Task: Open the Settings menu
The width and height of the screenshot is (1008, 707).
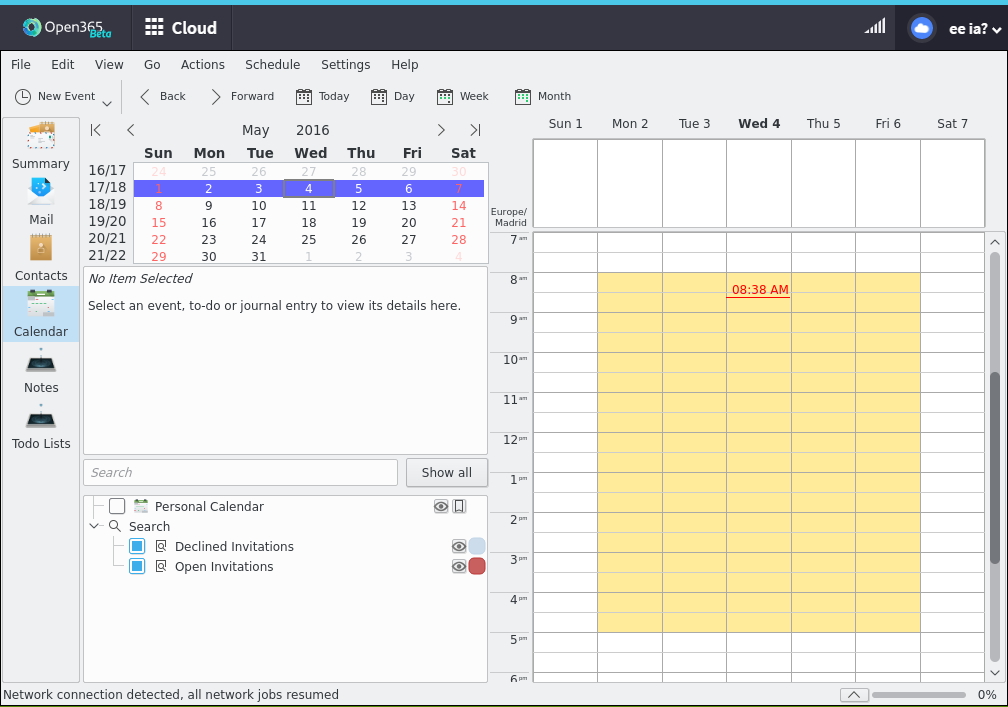Action: click(x=345, y=64)
